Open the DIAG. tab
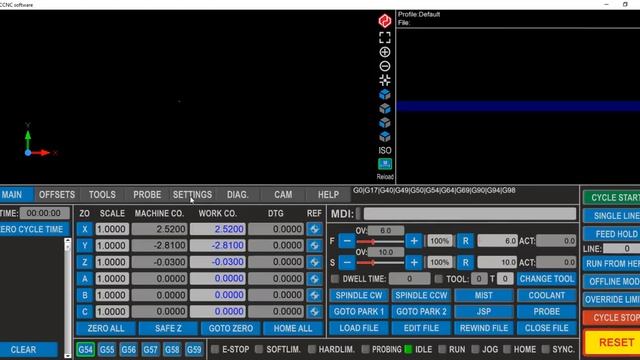The width and height of the screenshot is (640, 360). click(x=238, y=195)
